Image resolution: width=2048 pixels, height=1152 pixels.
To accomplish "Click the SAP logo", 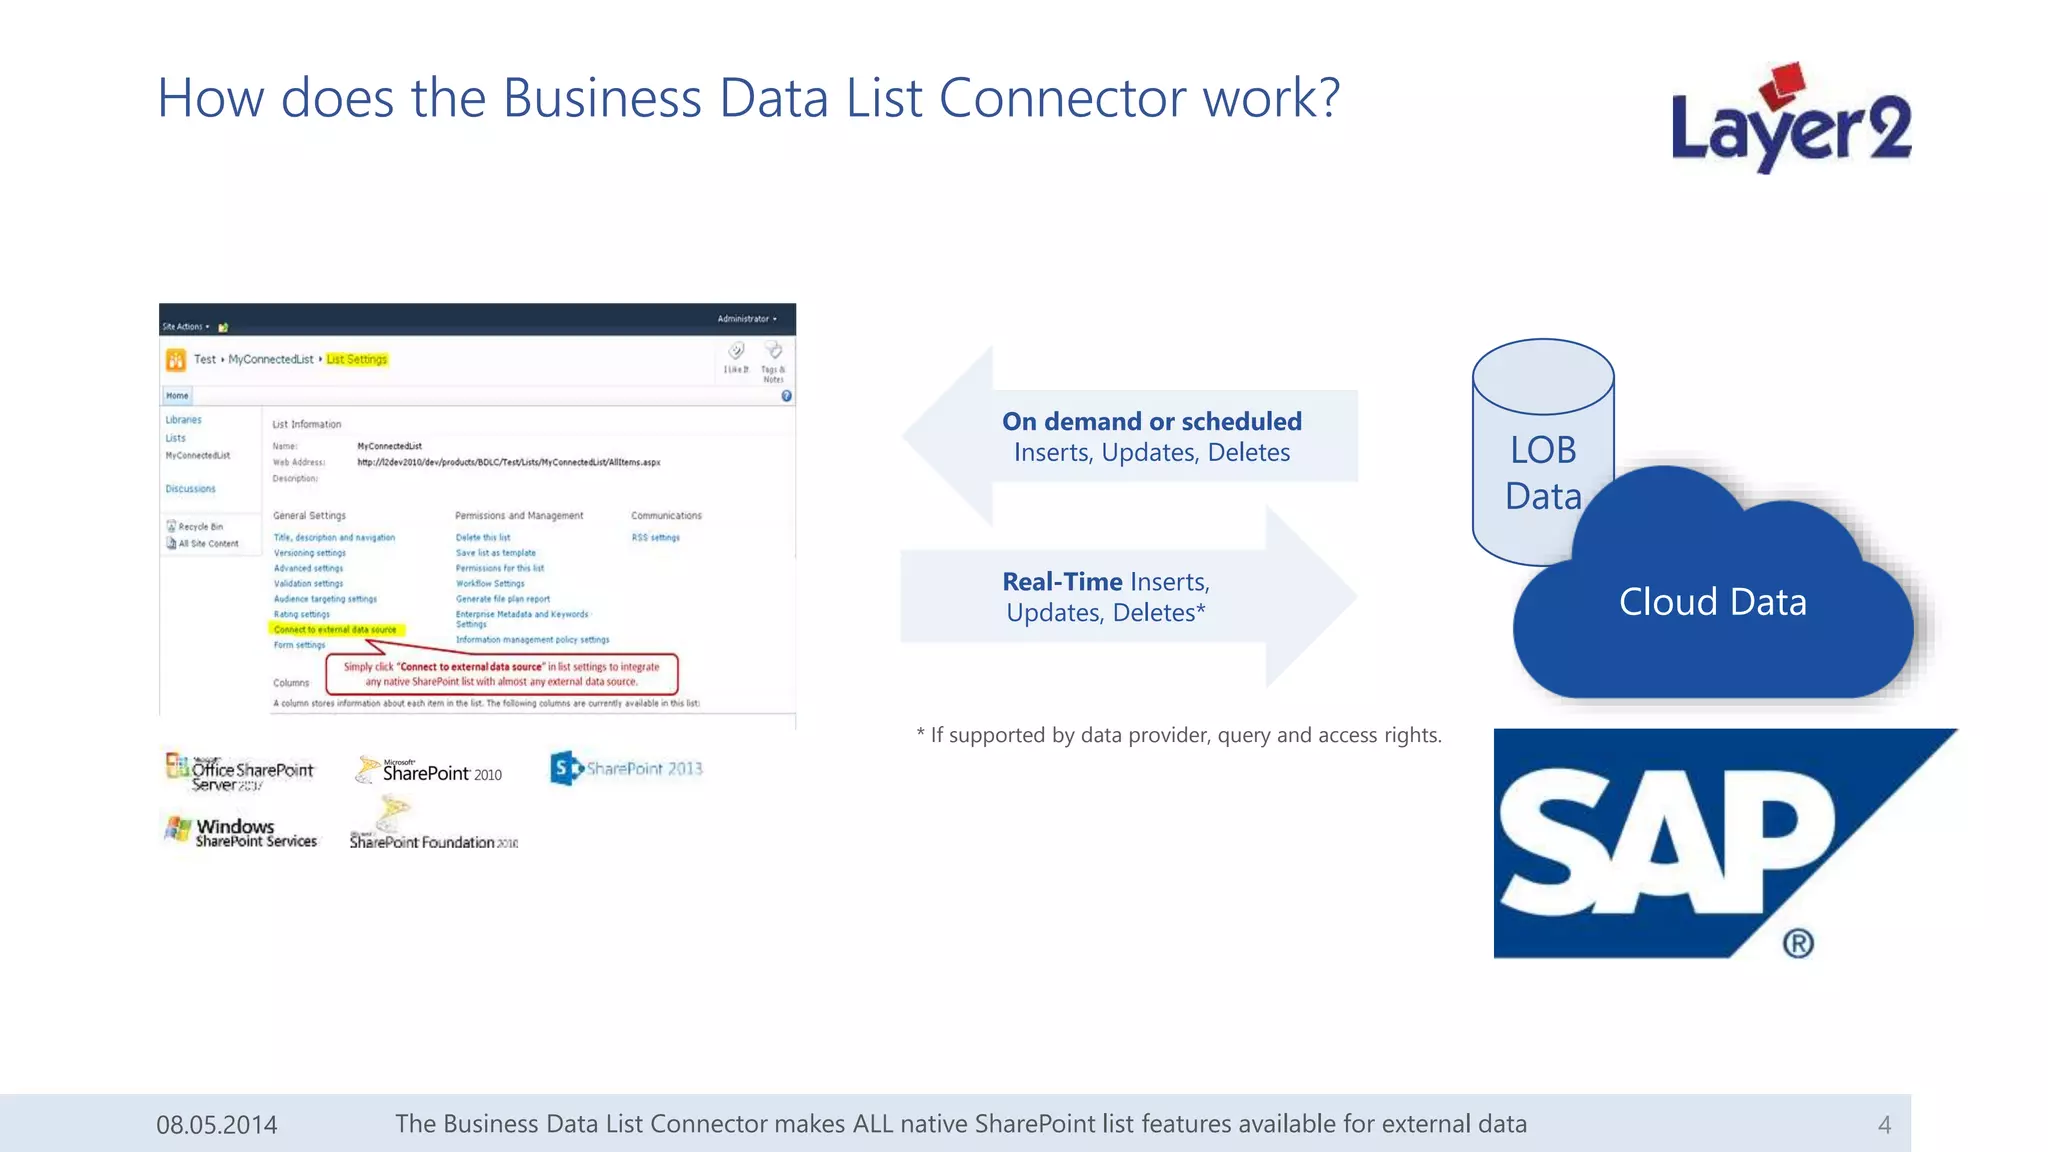I will [x=1725, y=843].
